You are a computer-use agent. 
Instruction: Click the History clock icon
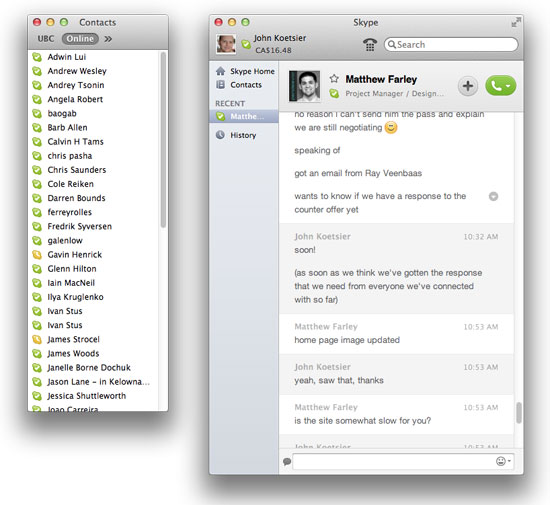(x=220, y=135)
